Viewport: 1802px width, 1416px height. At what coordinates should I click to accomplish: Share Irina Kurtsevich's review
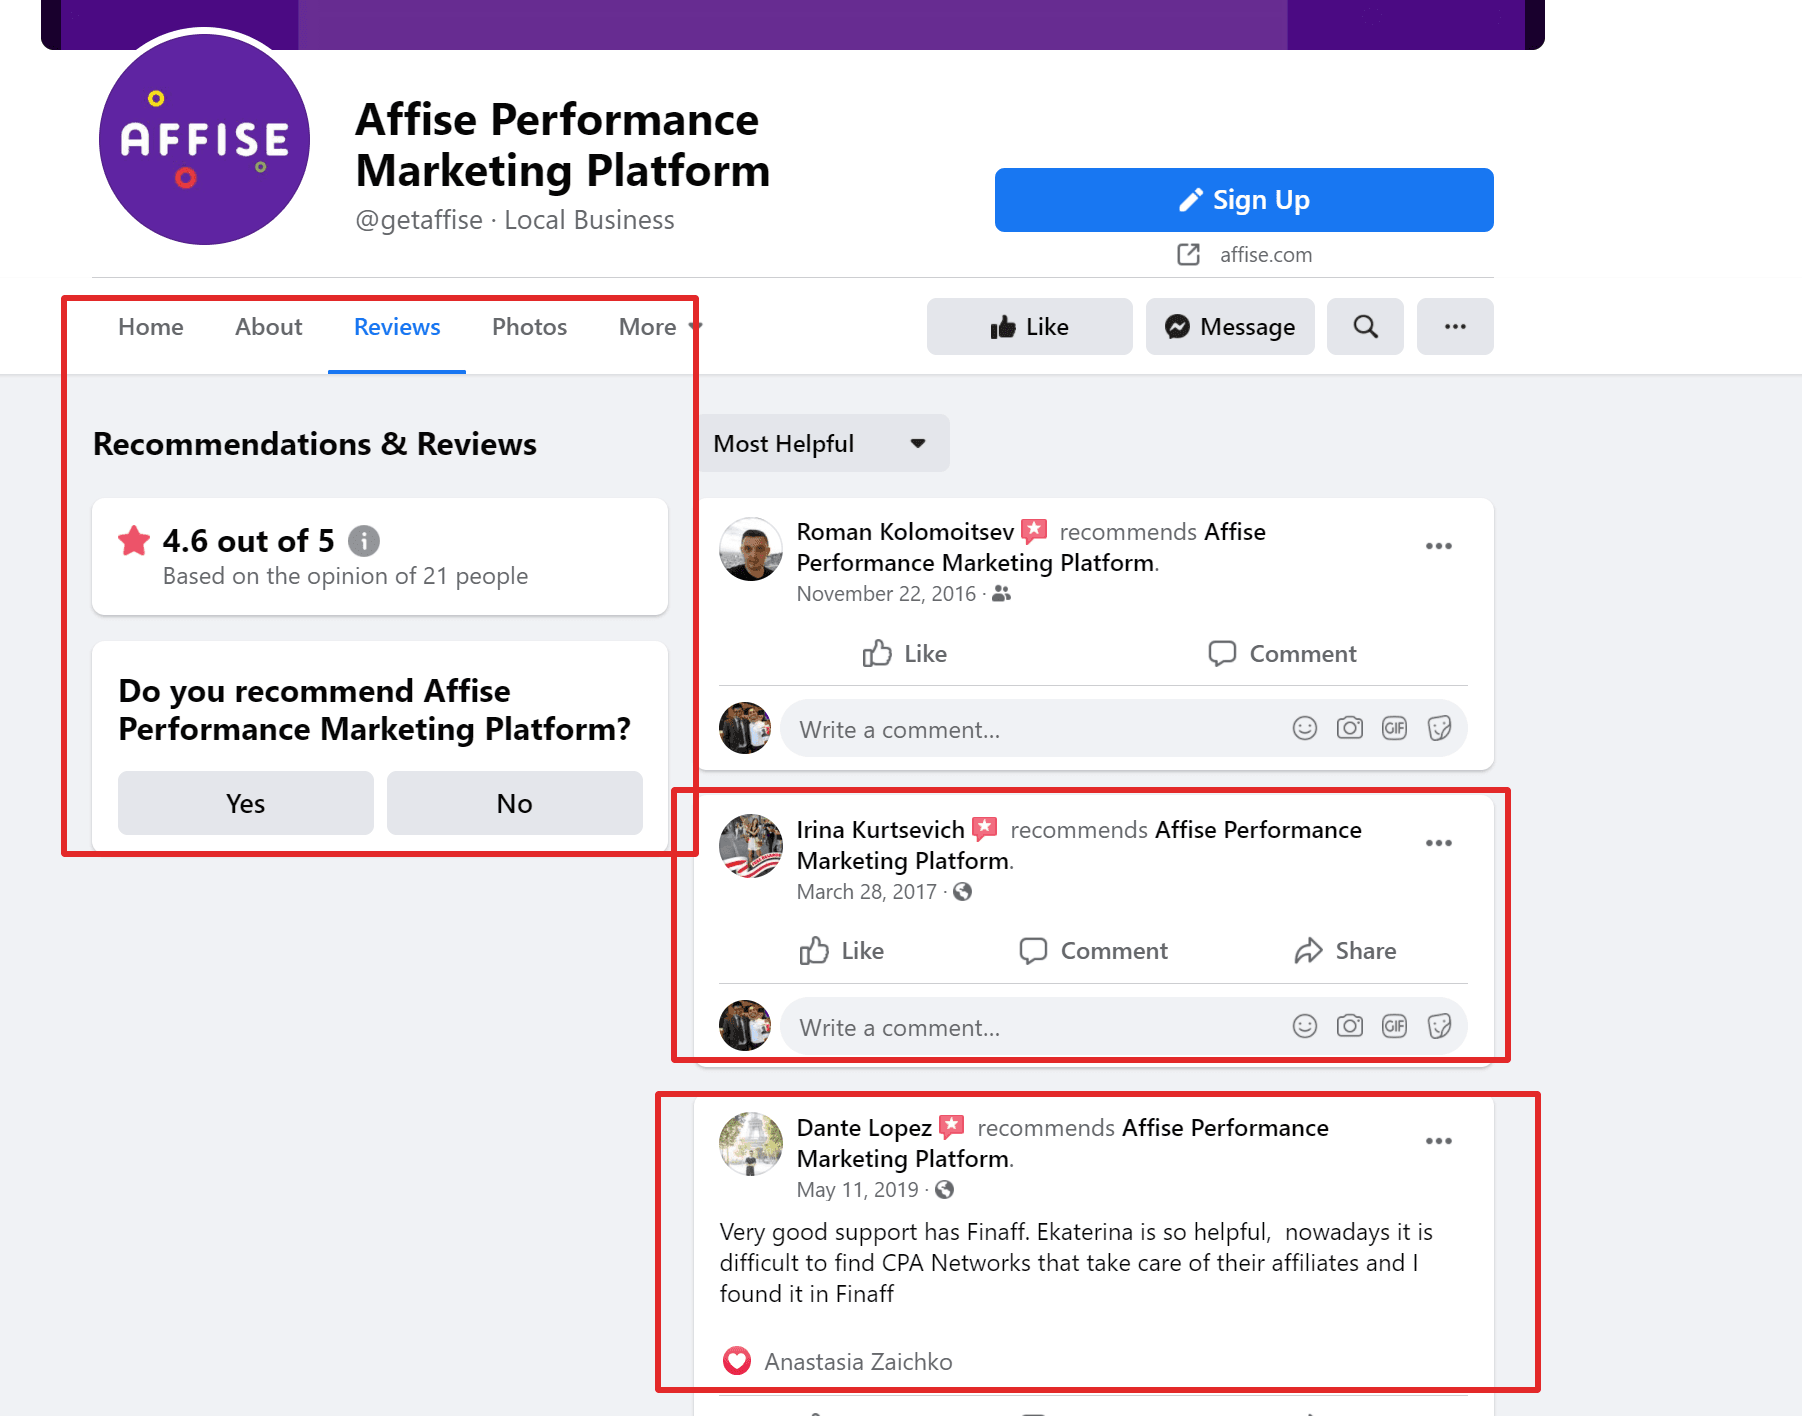(x=1345, y=951)
